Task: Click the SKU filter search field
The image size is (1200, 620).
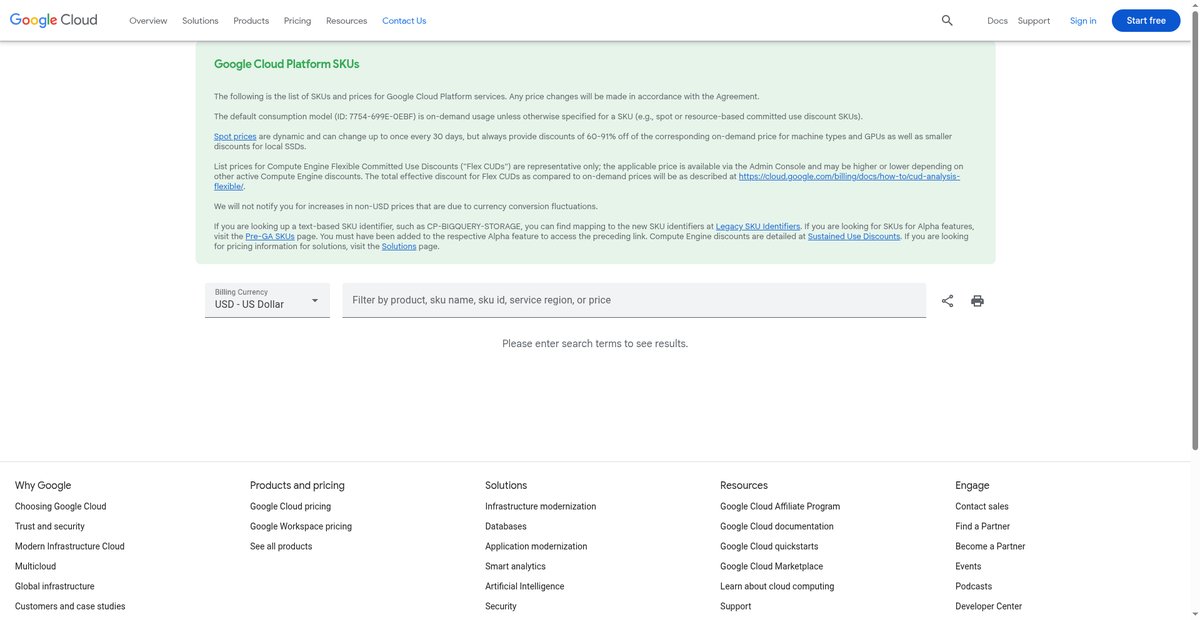Action: (634, 300)
